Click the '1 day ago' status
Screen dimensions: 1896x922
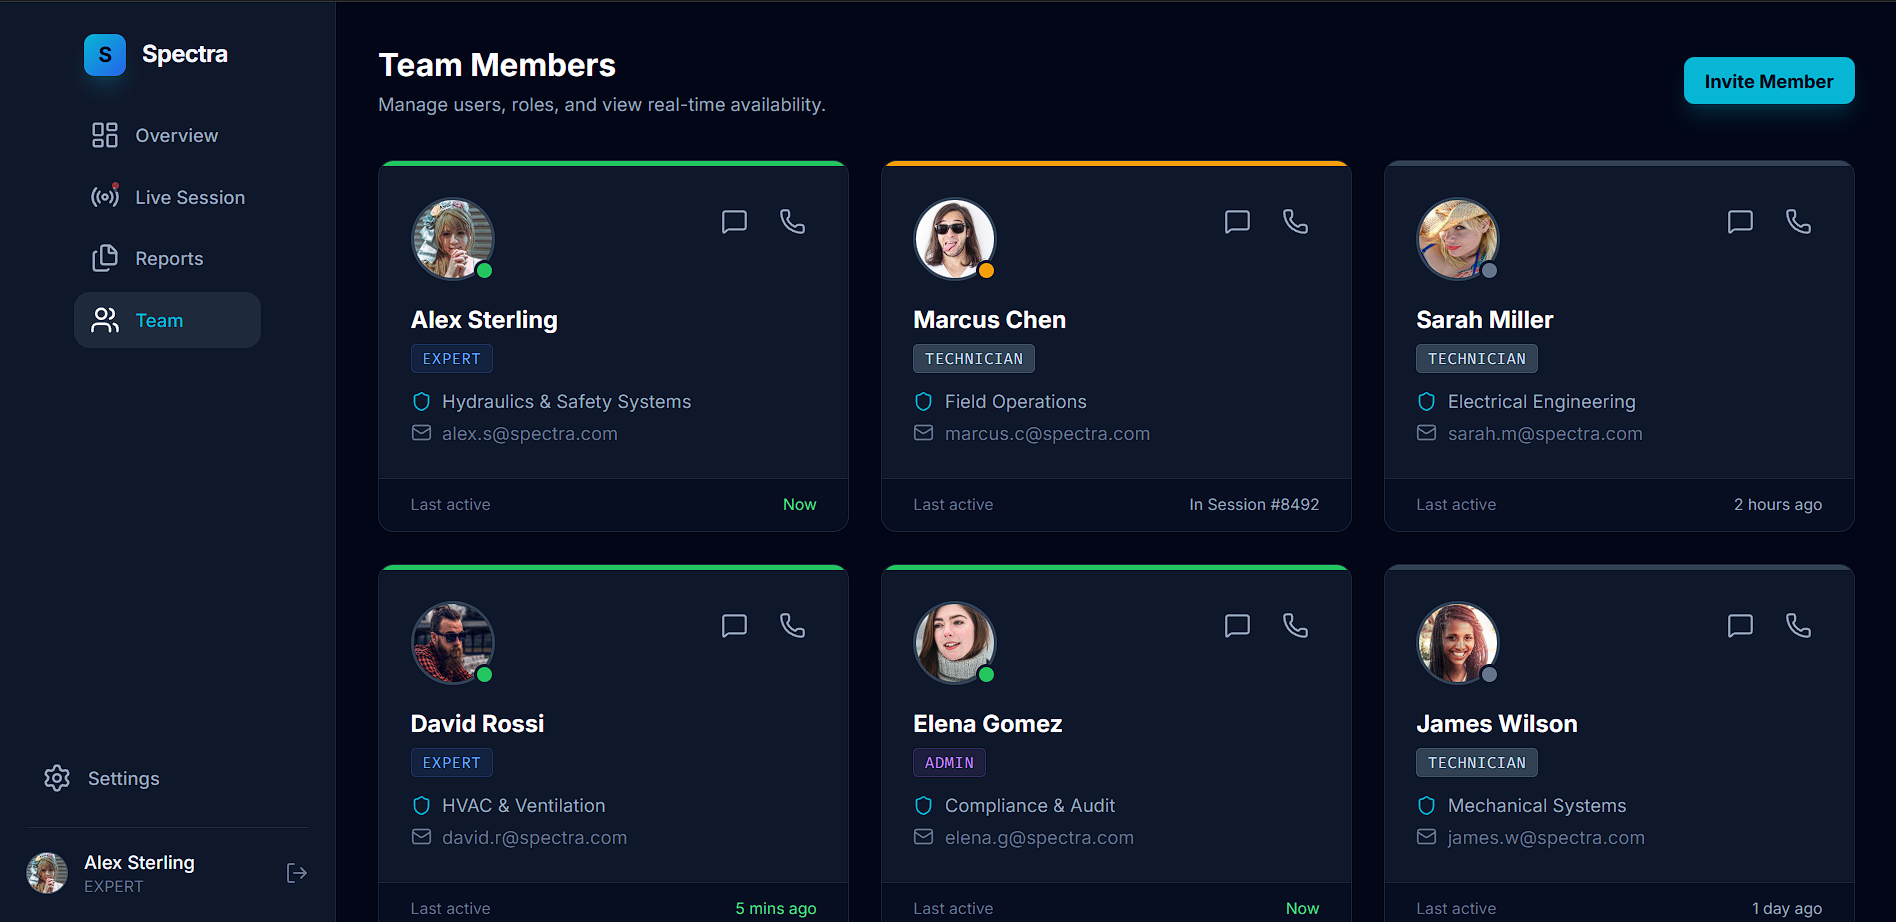1787,909
